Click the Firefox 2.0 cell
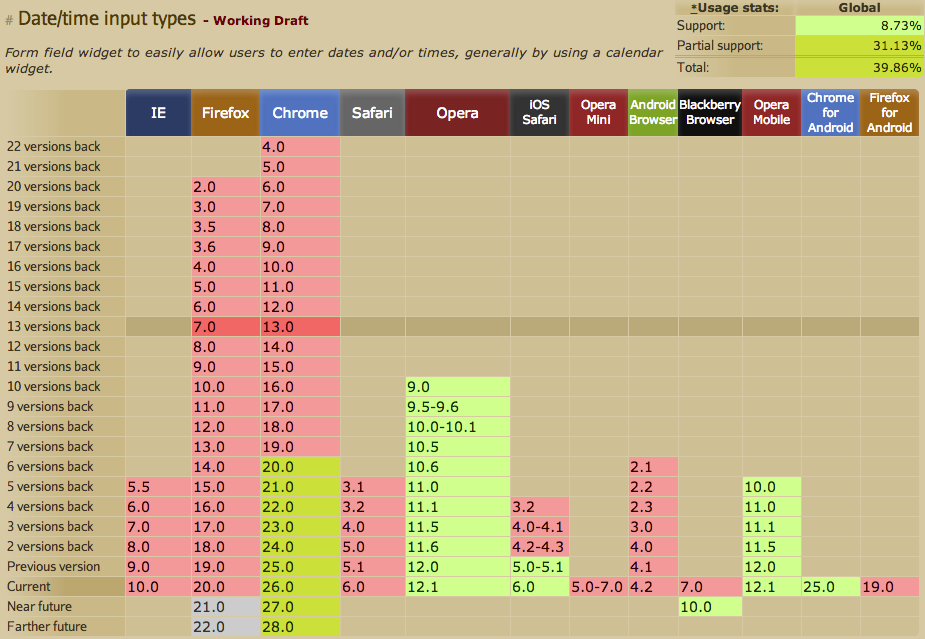Viewport: 925px width, 639px height. coord(225,187)
